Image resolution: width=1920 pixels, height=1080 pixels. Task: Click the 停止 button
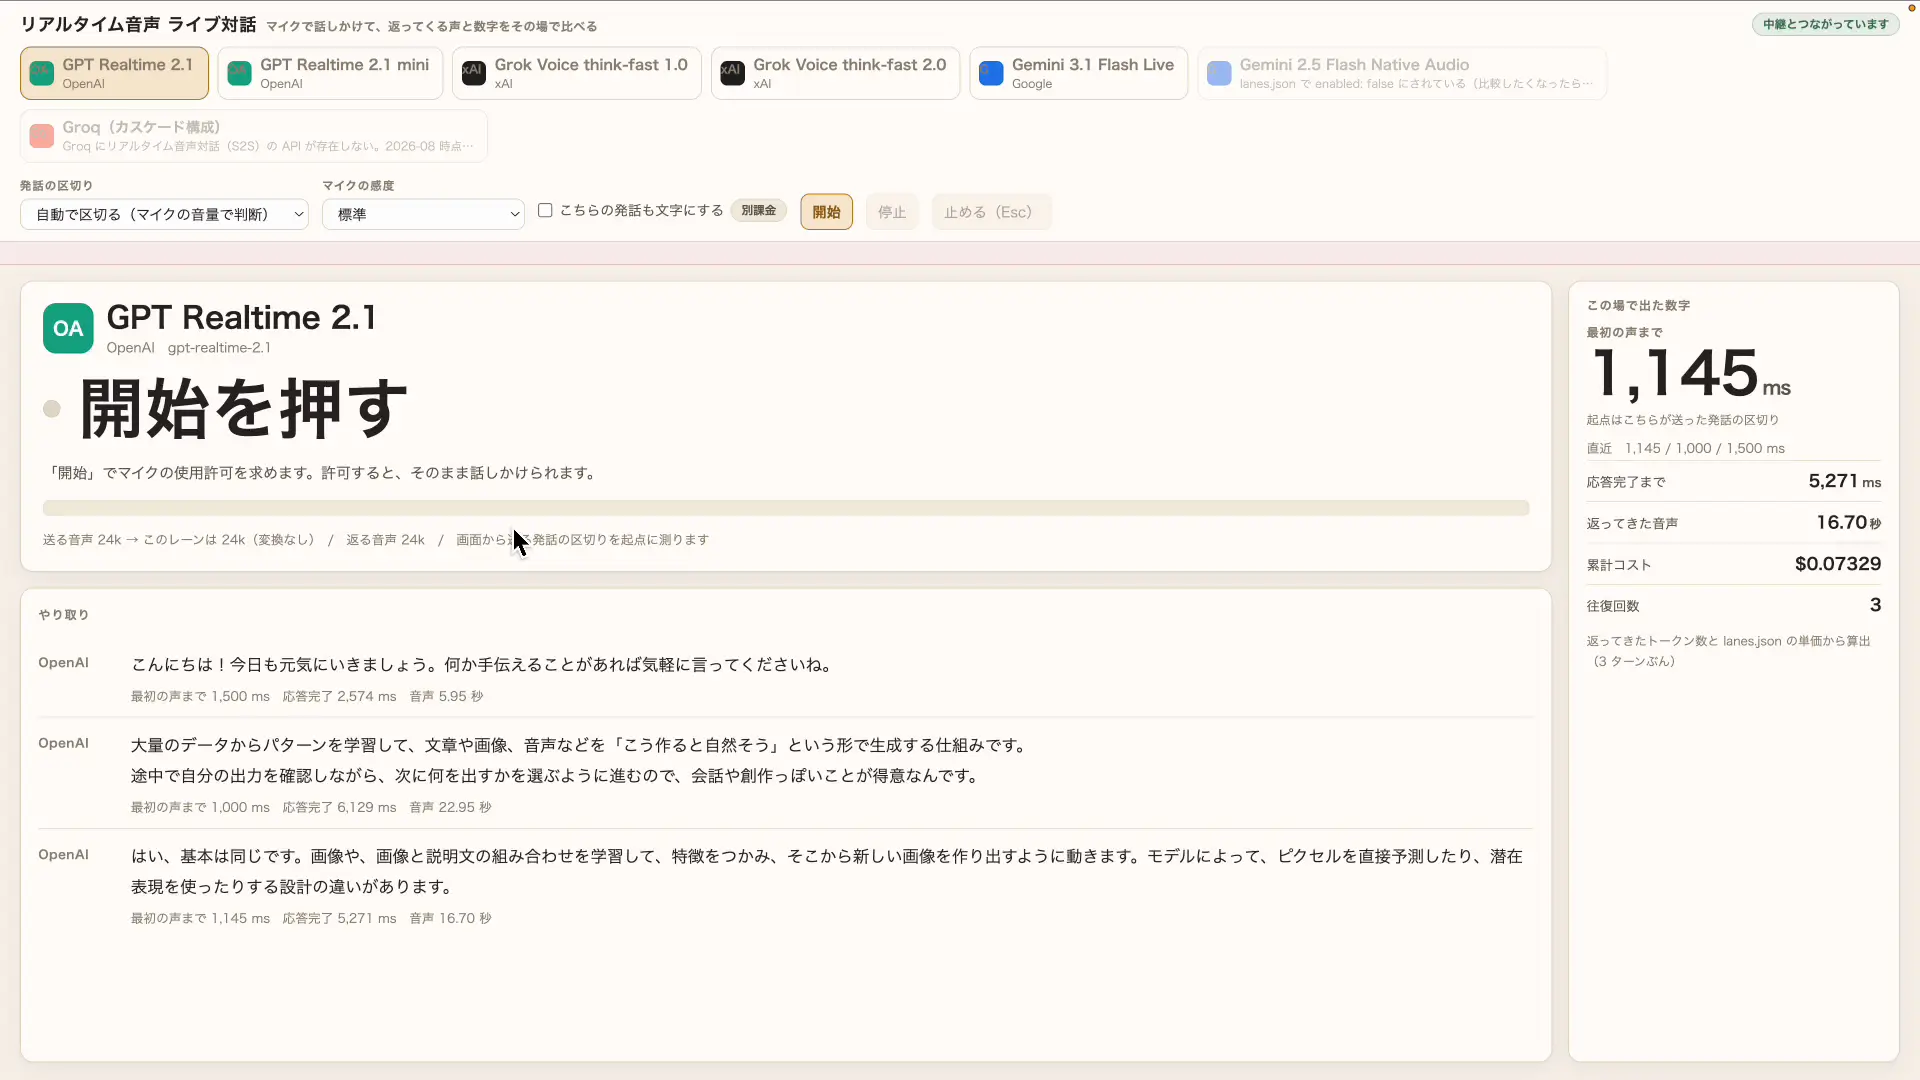891,212
